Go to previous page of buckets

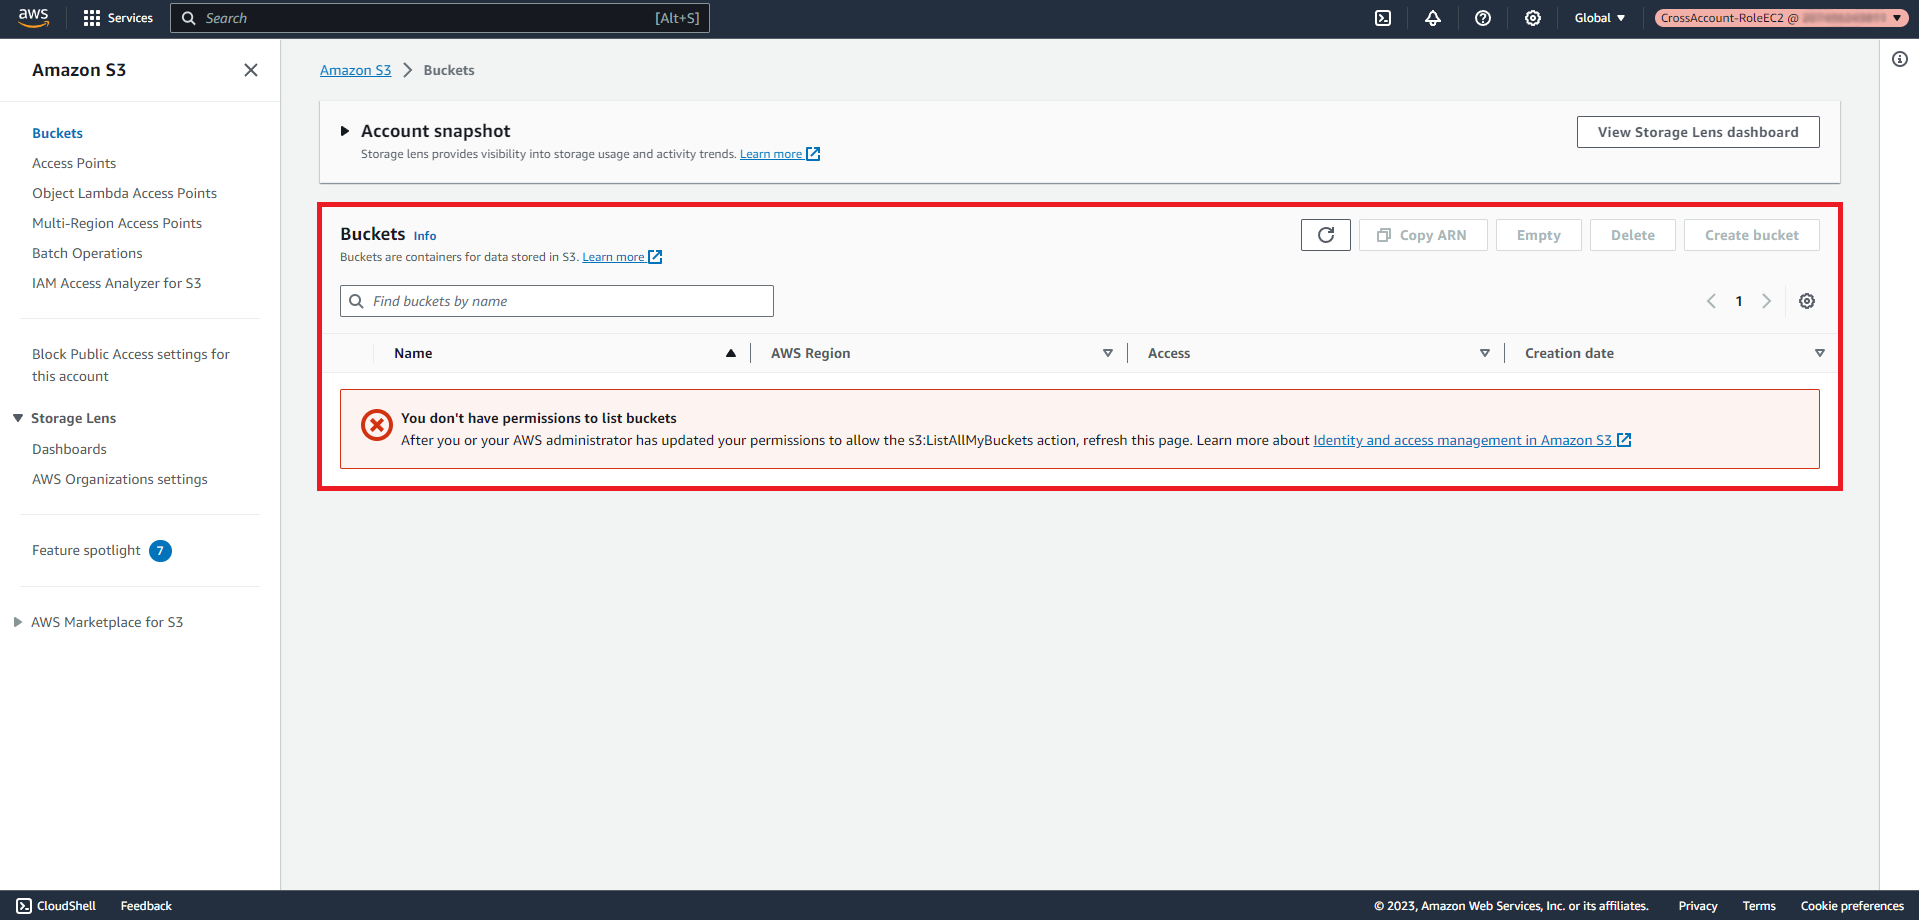pyautogui.click(x=1711, y=301)
